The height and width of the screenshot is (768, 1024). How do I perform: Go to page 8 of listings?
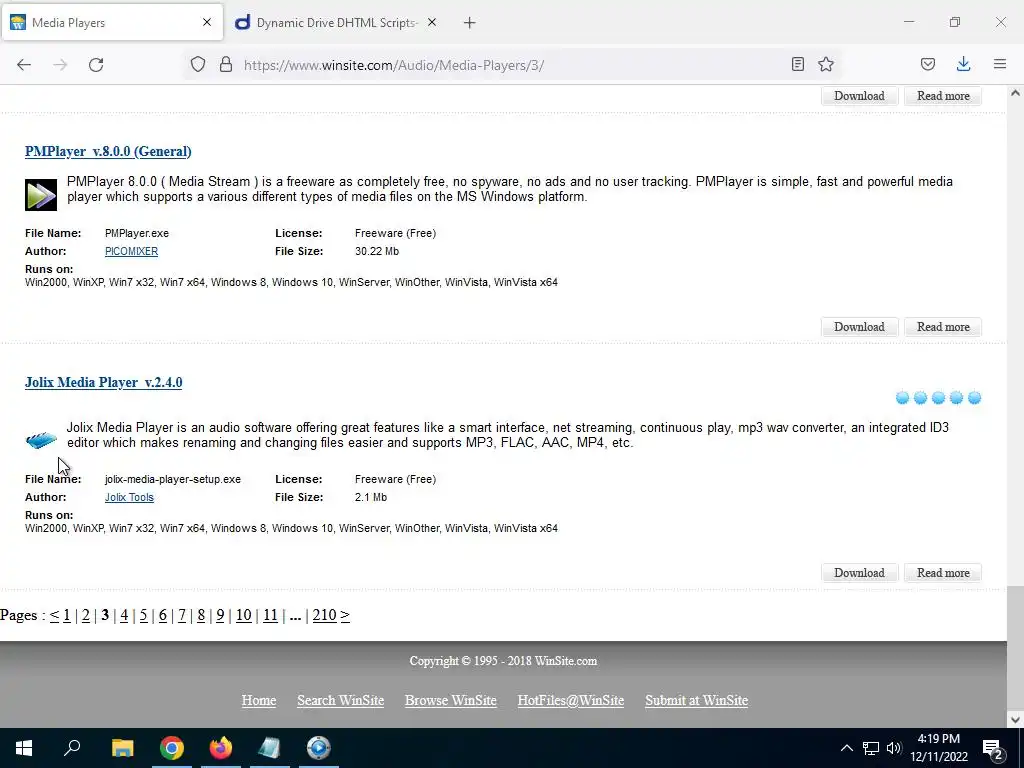[201, 616]
